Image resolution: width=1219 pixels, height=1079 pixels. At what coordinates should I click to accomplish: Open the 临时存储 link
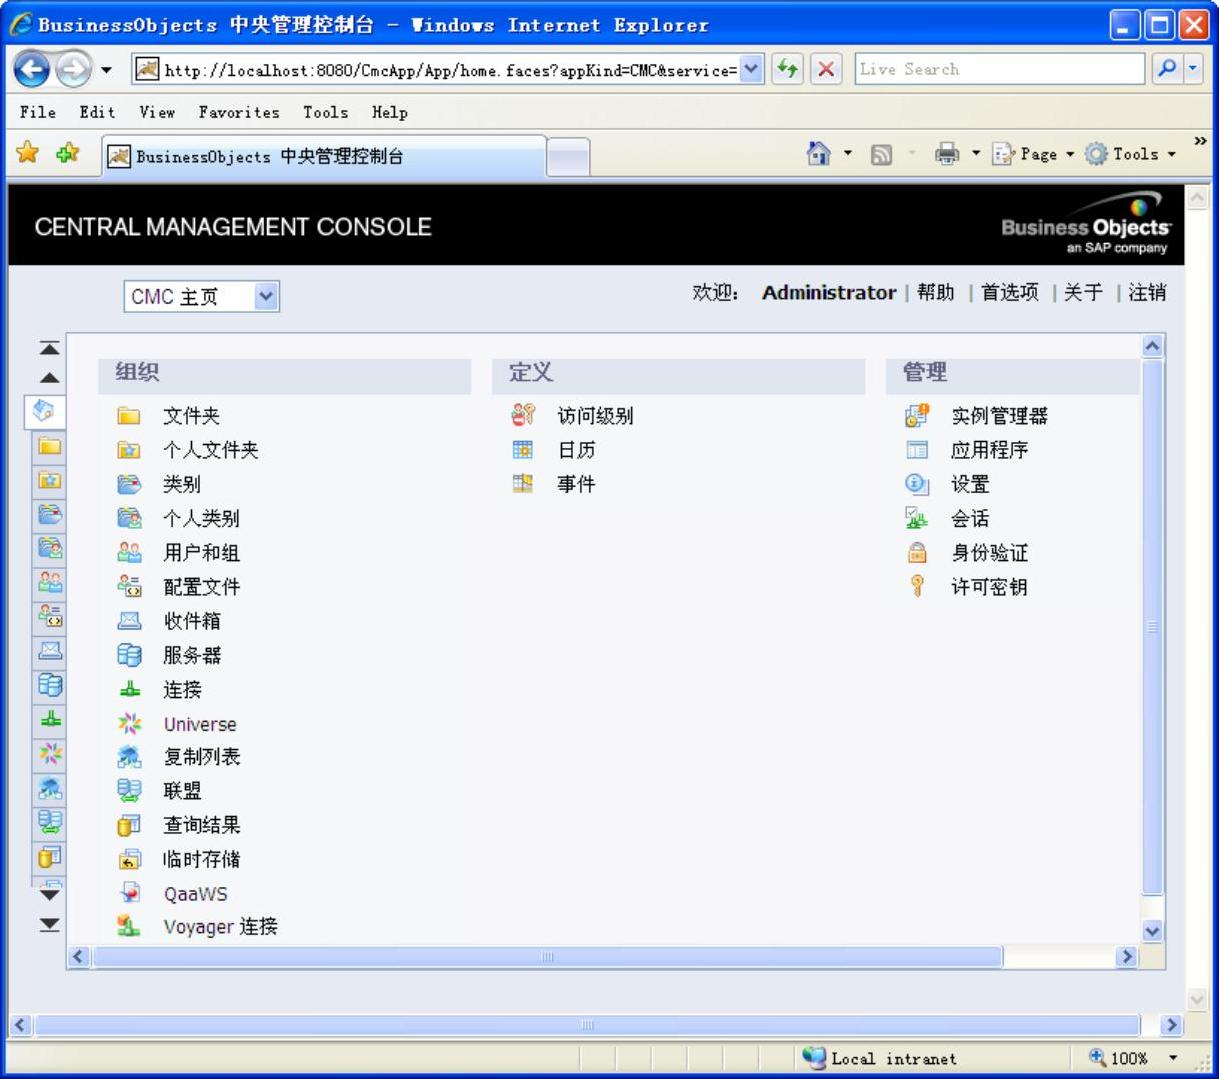(202, 859)
